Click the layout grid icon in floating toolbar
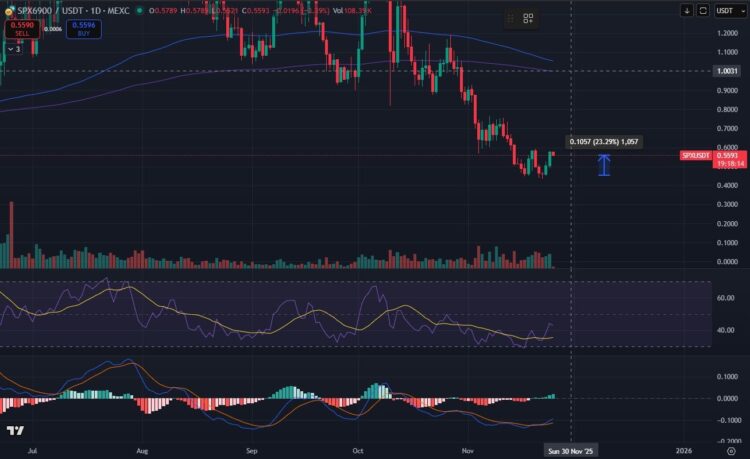 click(527, 18)
